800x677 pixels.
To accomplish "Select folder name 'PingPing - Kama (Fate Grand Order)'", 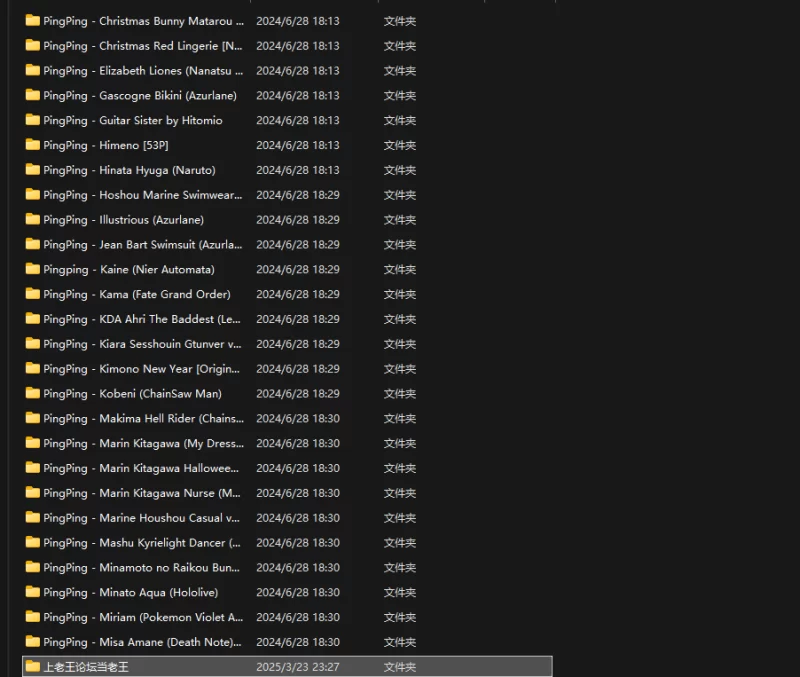I will click(137, 294).
